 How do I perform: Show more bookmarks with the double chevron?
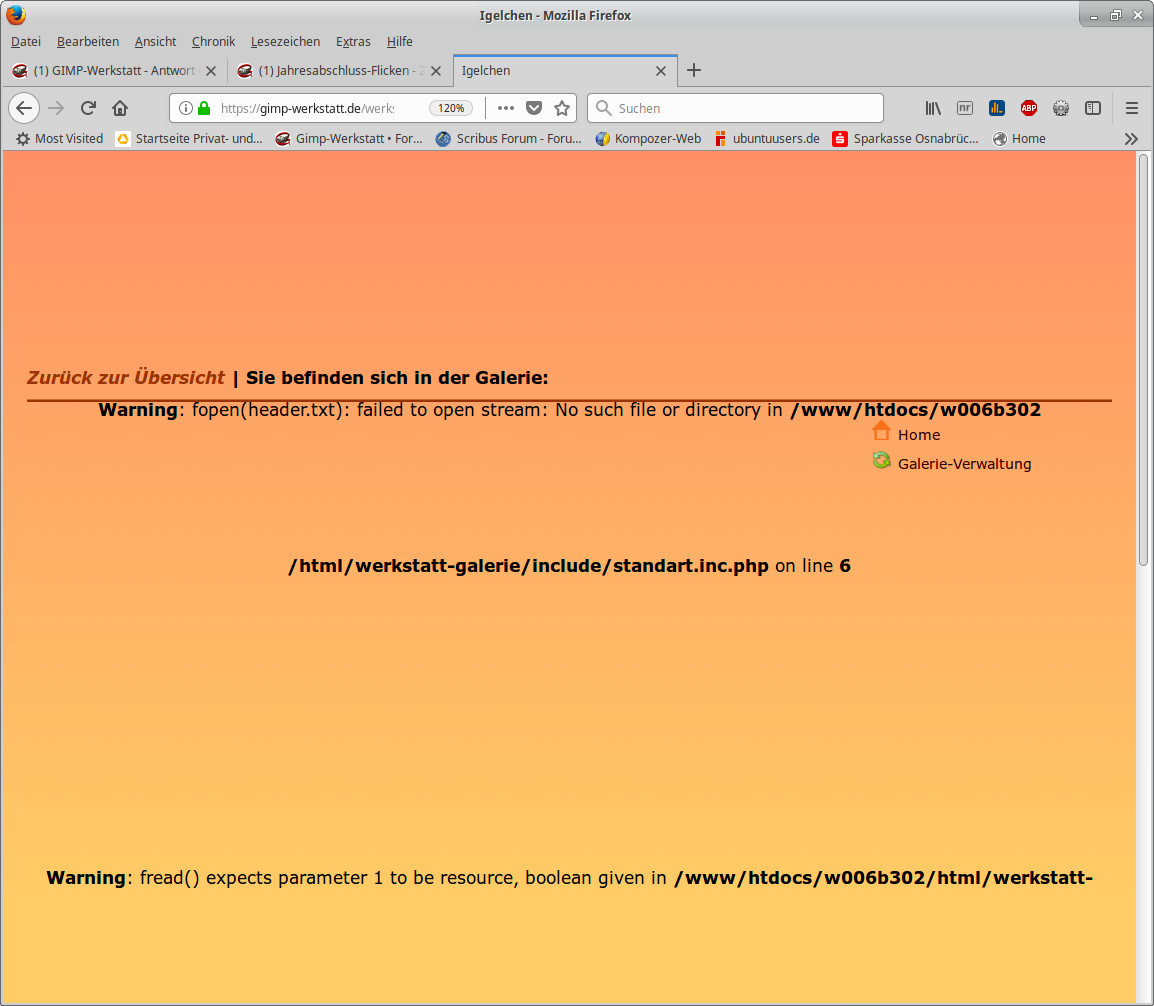pyautogui.click(x=1131, y=138)
